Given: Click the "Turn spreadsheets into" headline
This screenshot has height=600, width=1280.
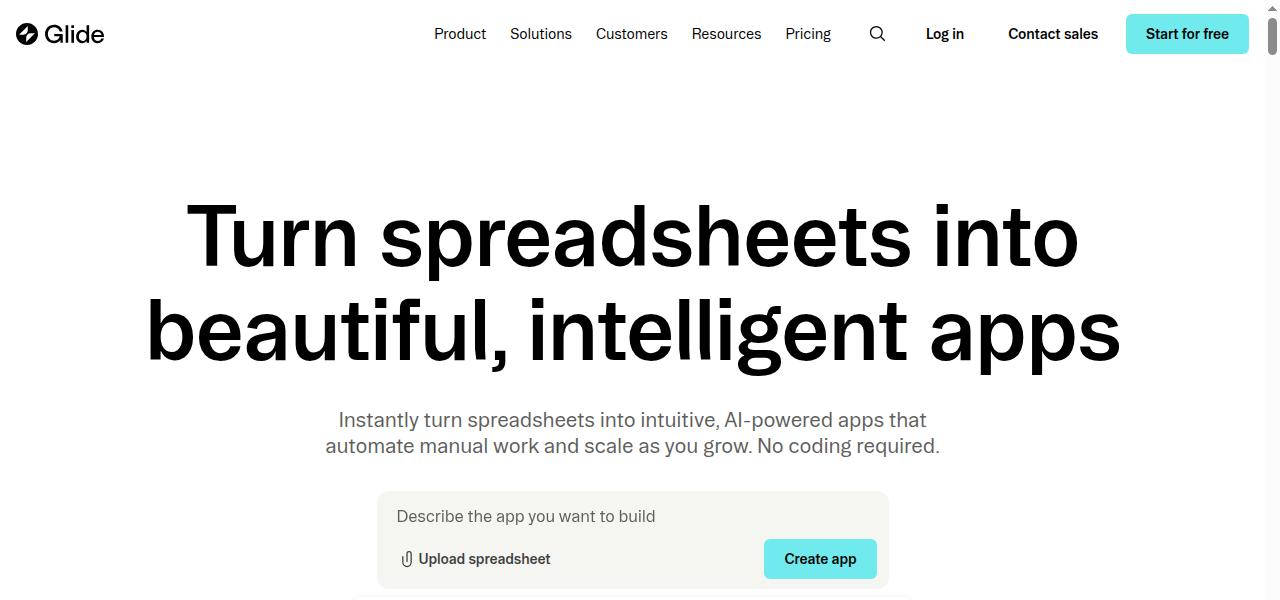Looking at the screenshot, I should 632,238.
